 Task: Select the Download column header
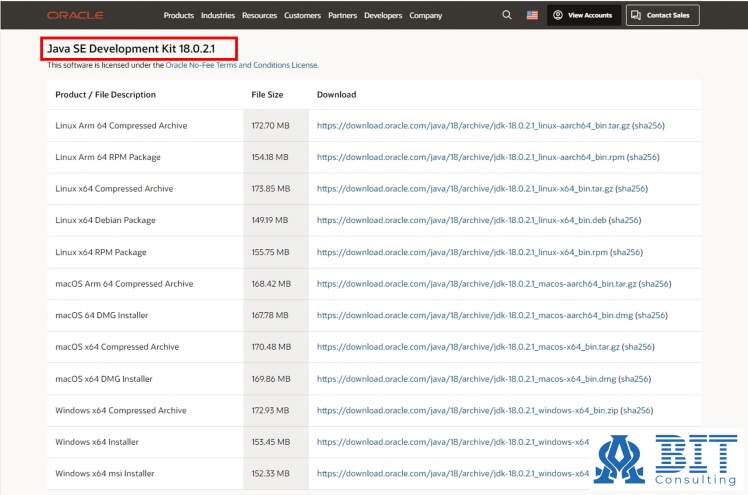click(x=336, y=94)
